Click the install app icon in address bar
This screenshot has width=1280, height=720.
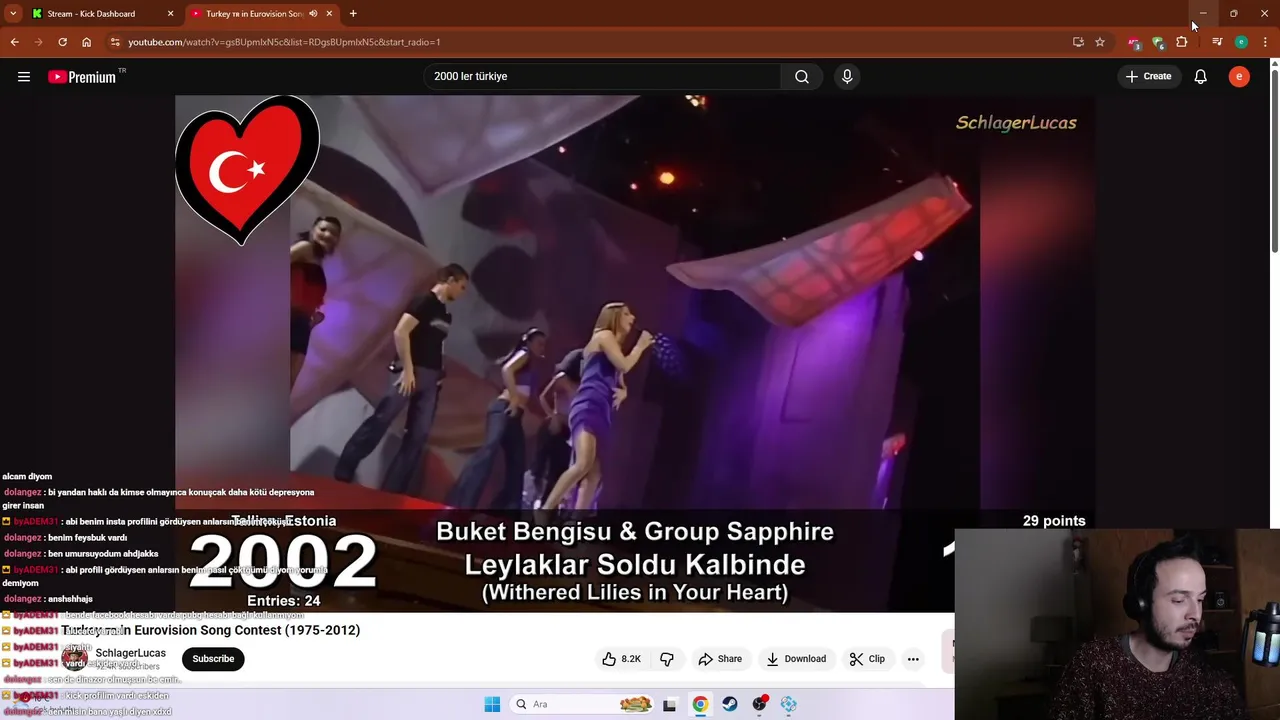1078,42
